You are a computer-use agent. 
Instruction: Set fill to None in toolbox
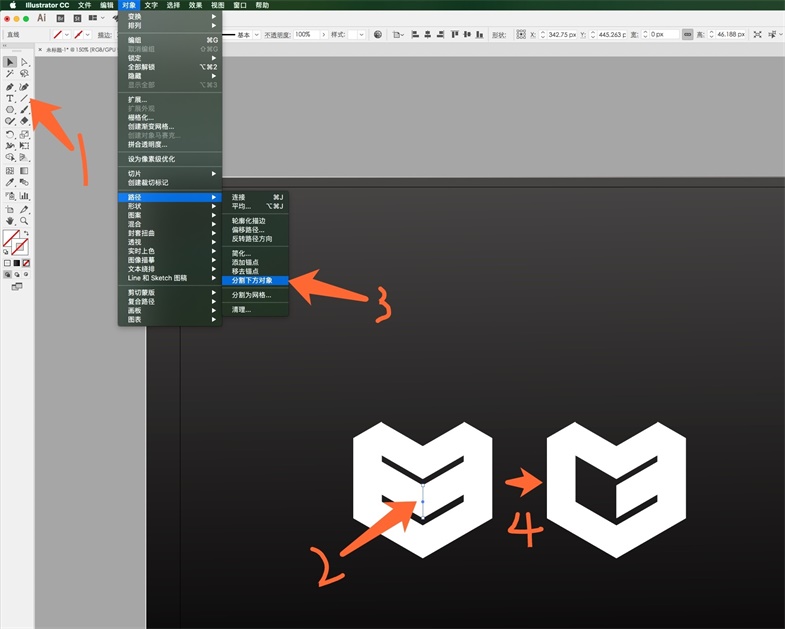27,263
